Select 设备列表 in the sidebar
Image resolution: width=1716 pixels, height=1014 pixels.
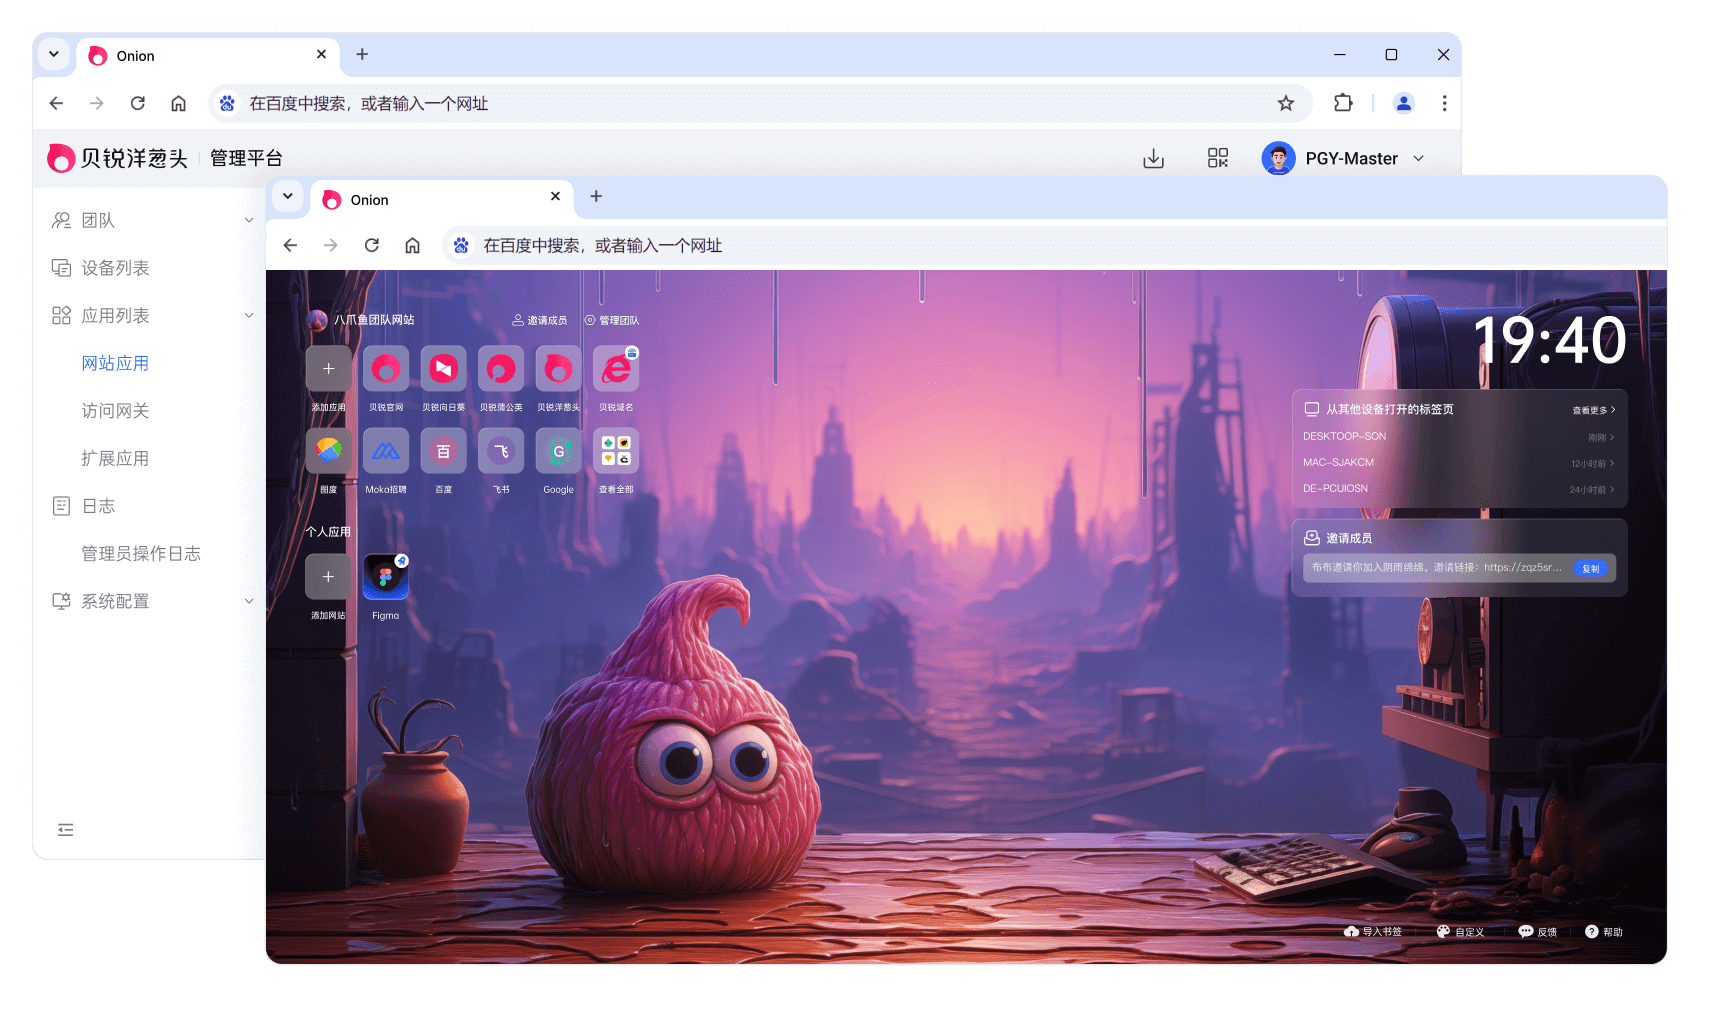tap(115, 268)
